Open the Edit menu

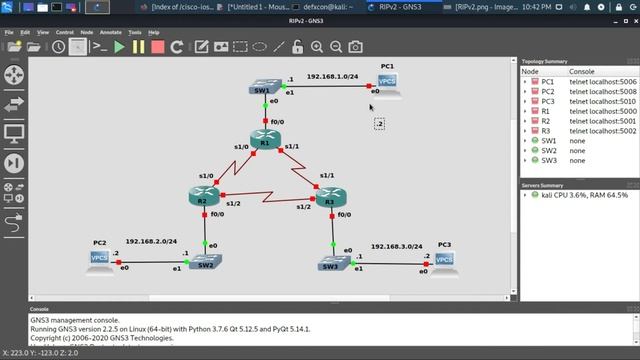(25, 32)
